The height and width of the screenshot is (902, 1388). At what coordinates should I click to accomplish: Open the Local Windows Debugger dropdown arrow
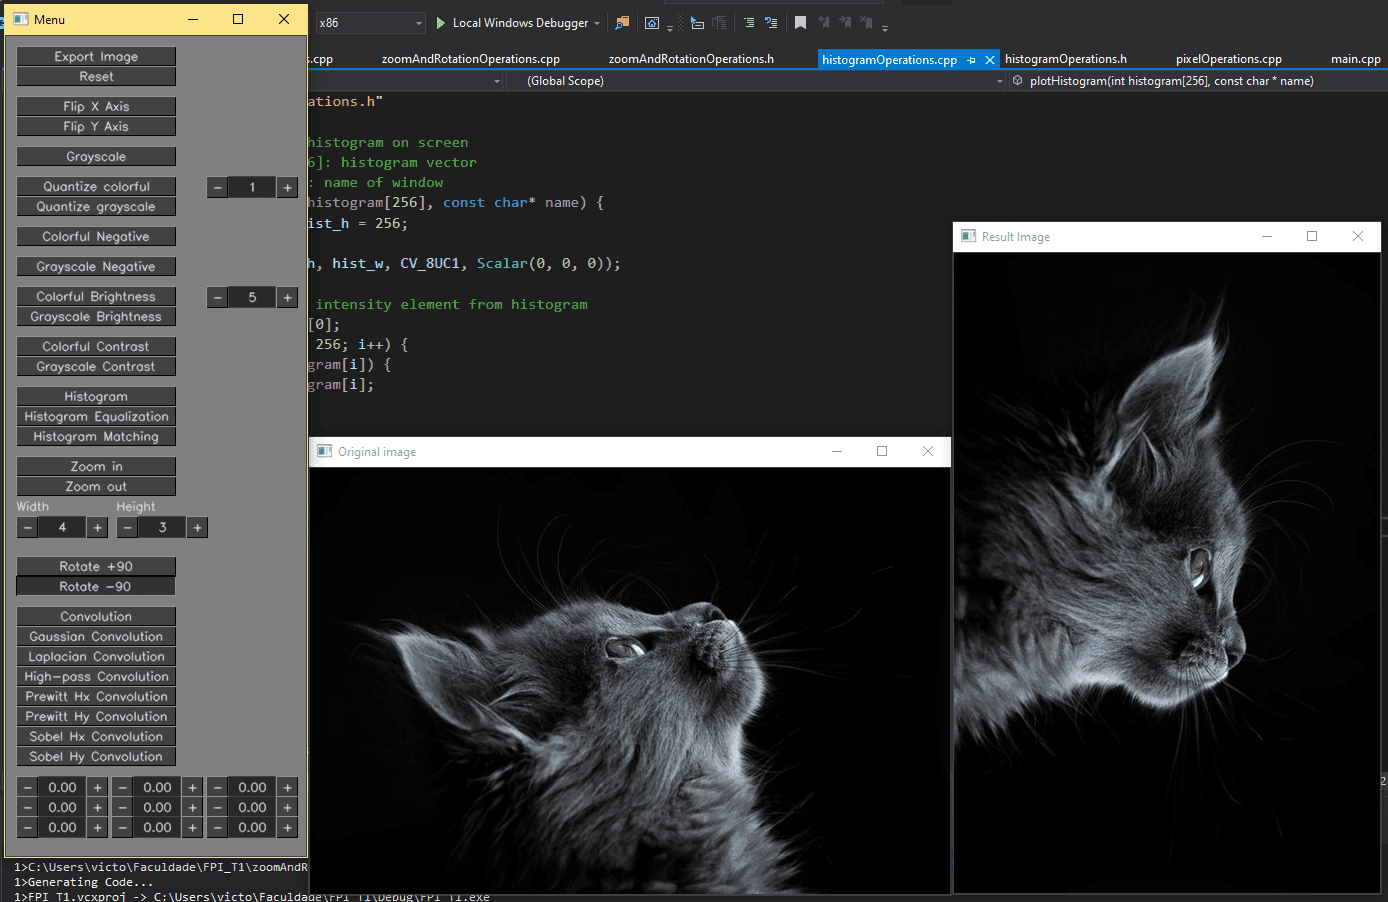[597, 23]
